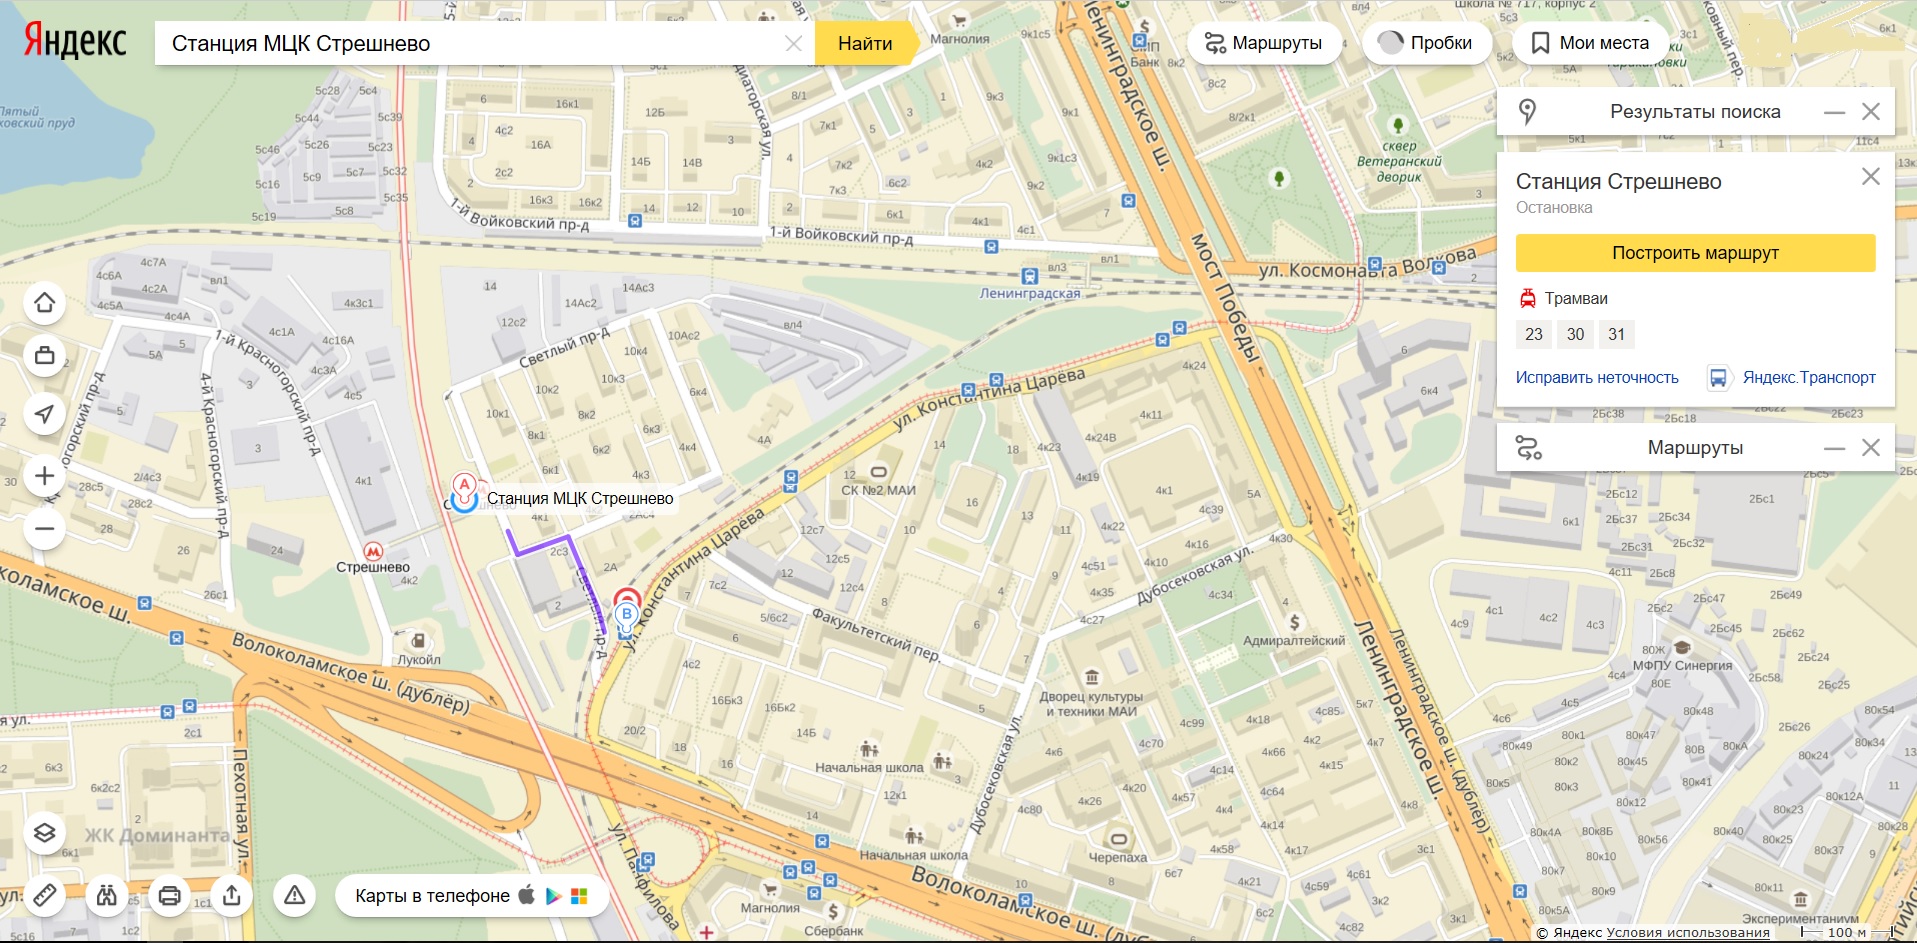The image size is (1917, 943).
Task: Click the print map icon
Action: tap(169, 895)
